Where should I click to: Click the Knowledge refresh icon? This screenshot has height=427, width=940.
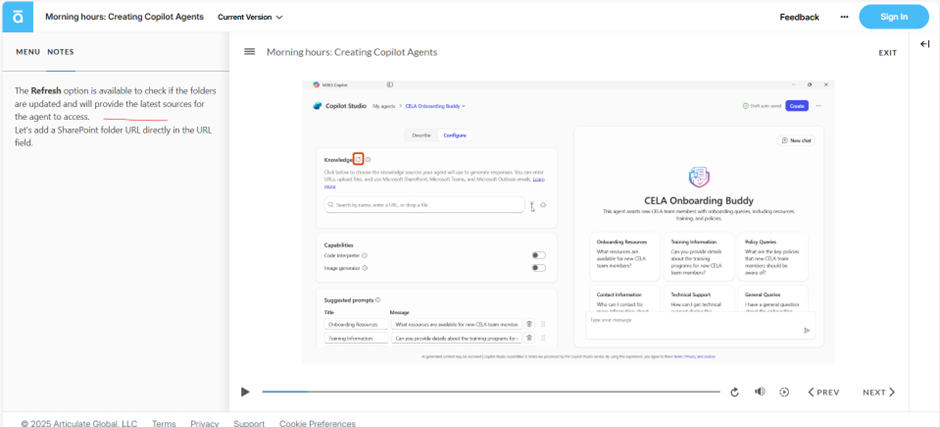358,160
